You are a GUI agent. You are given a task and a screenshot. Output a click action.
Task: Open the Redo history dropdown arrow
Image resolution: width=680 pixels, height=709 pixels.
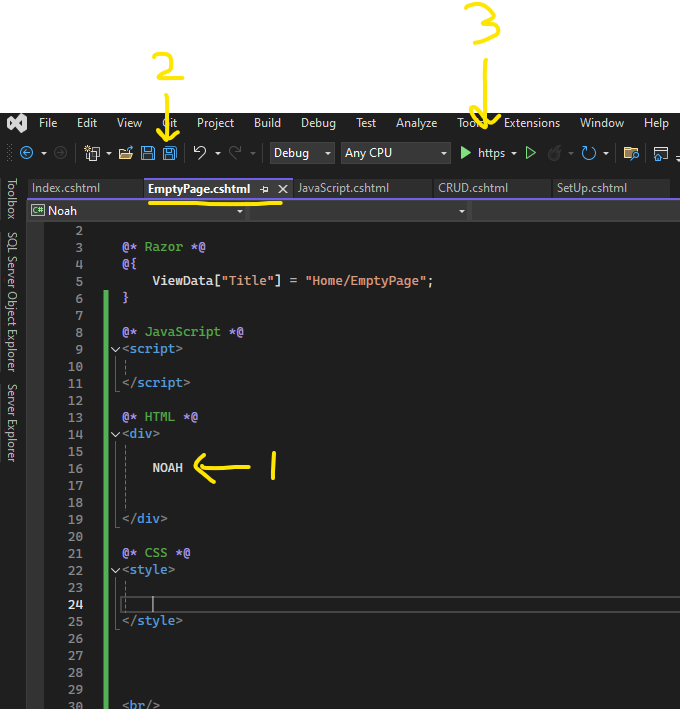tap(253, 154)
